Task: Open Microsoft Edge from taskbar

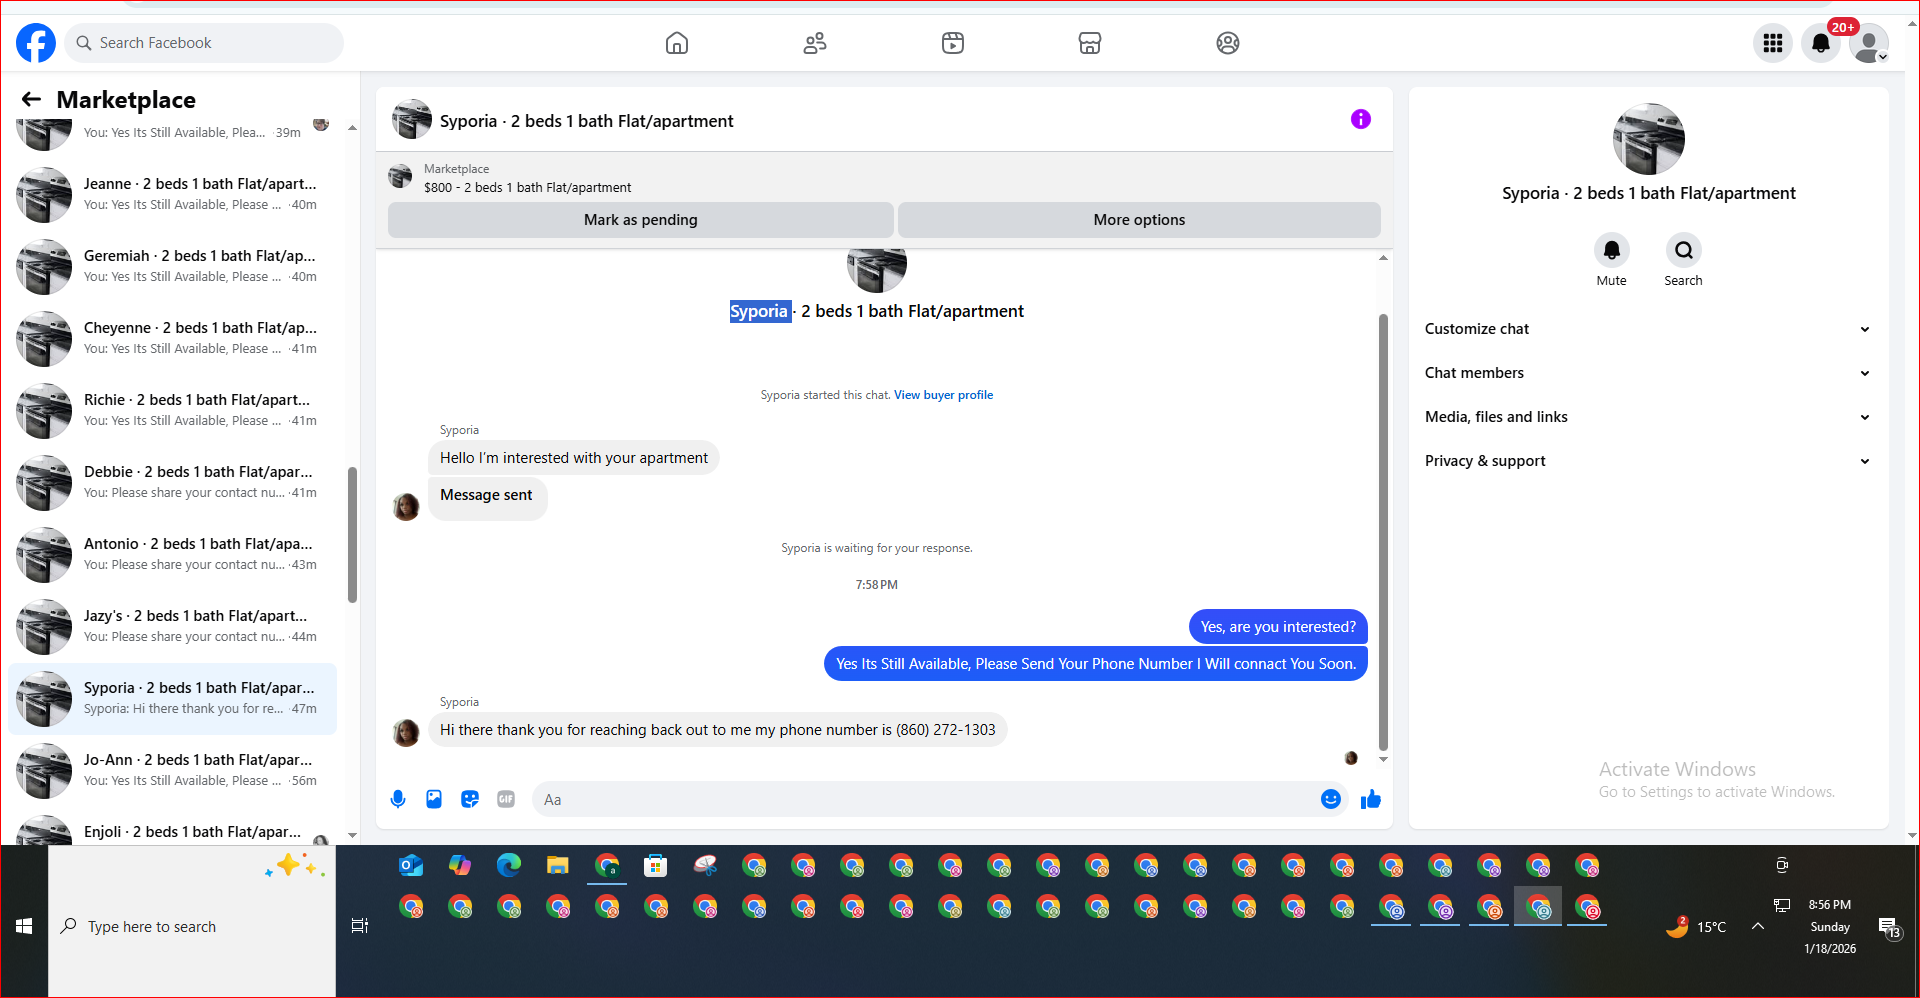Action: point(509,866)
